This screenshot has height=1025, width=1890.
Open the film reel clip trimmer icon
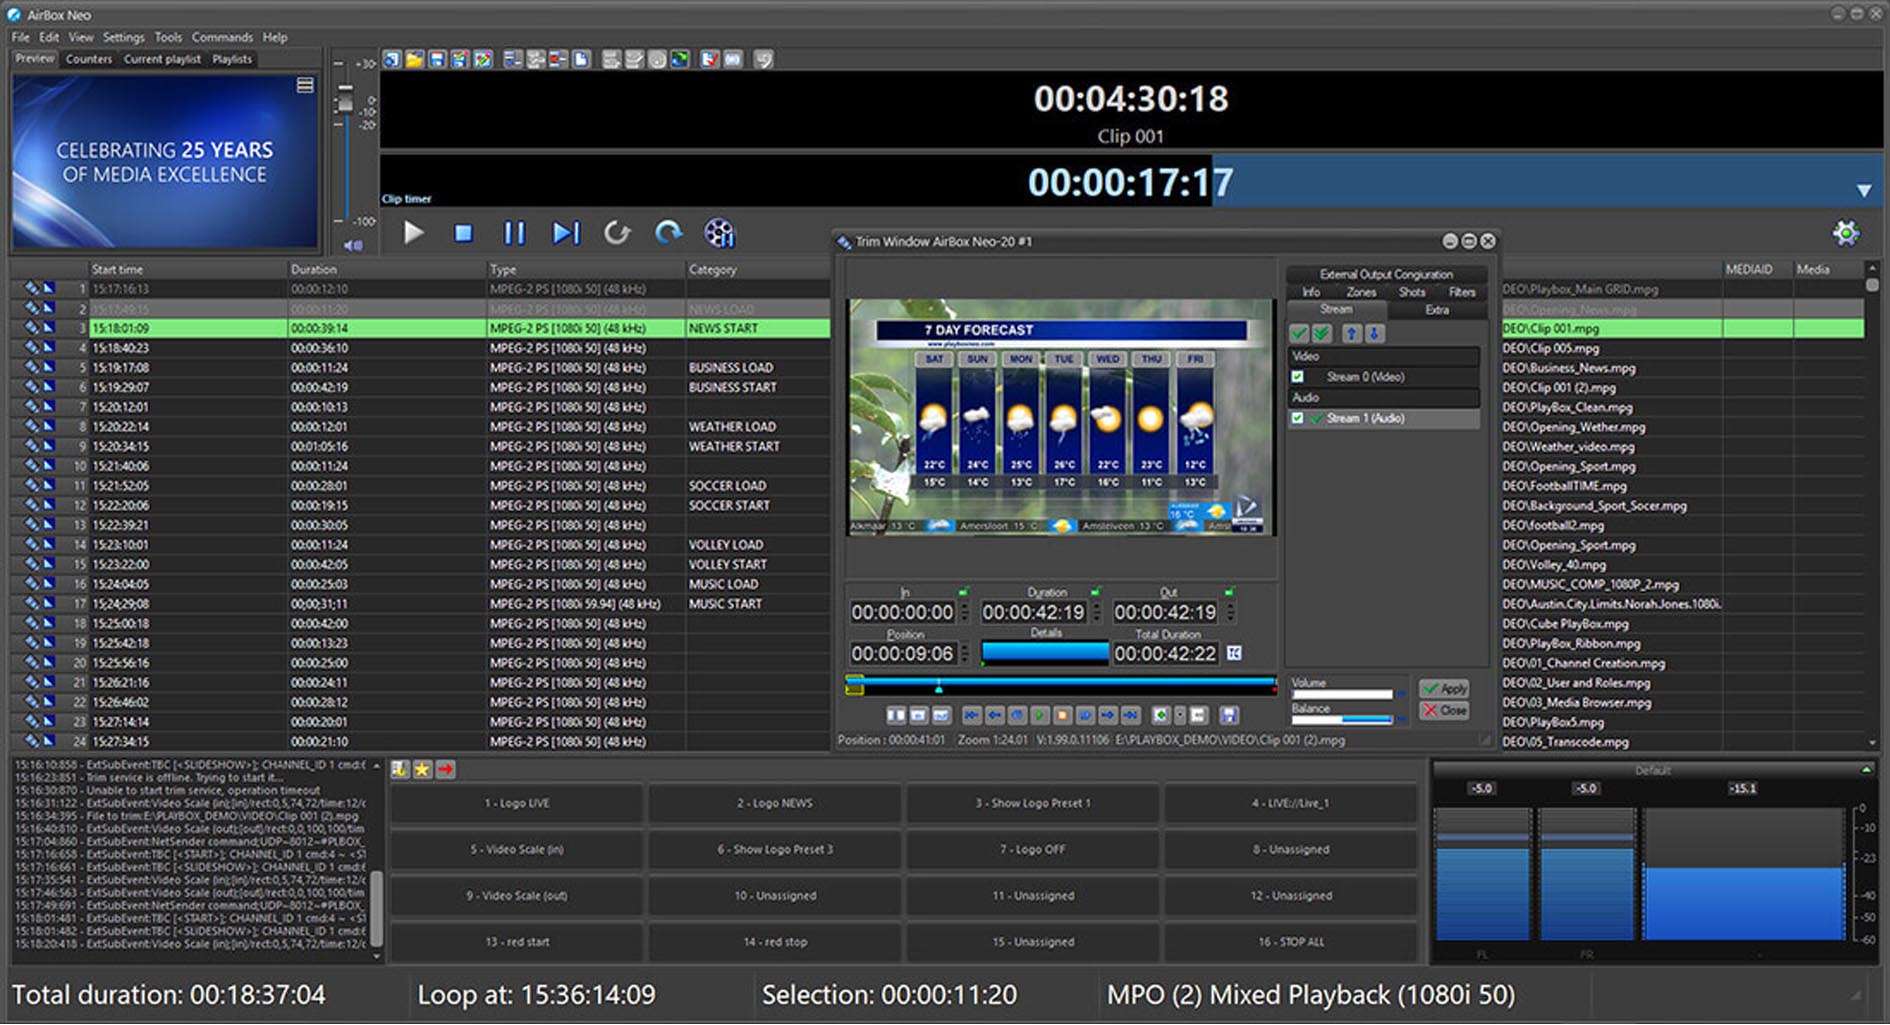(x=719, y=233)
